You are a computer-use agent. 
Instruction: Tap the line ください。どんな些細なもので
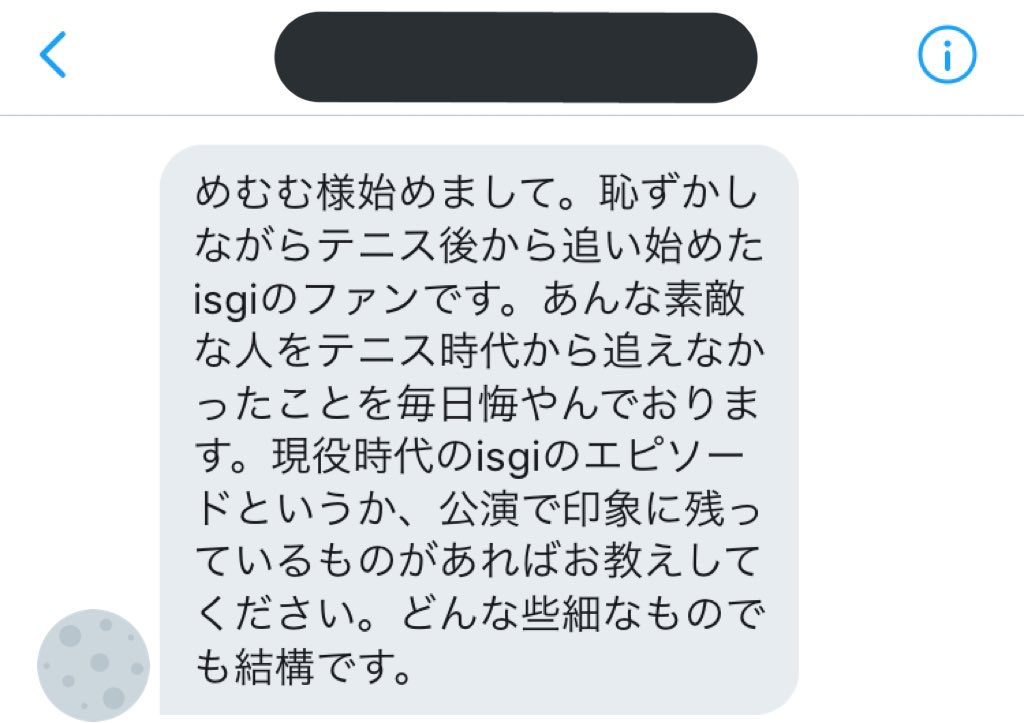[479, 614]
